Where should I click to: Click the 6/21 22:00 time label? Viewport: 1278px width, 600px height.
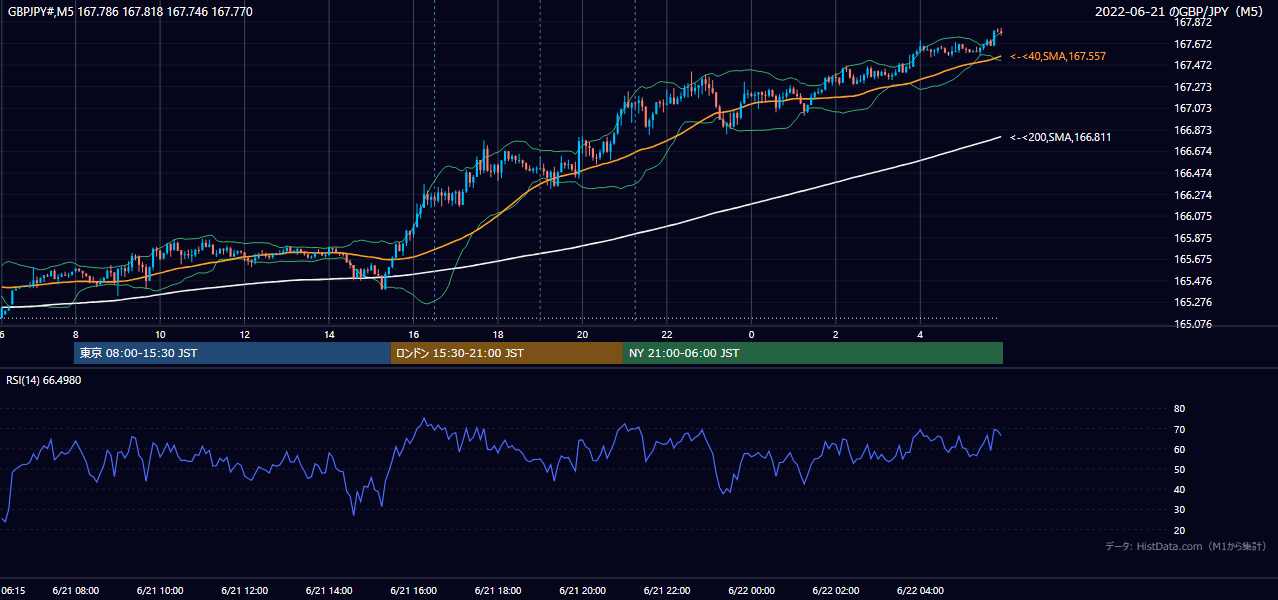pyautogui.click(x=667, y=591)
